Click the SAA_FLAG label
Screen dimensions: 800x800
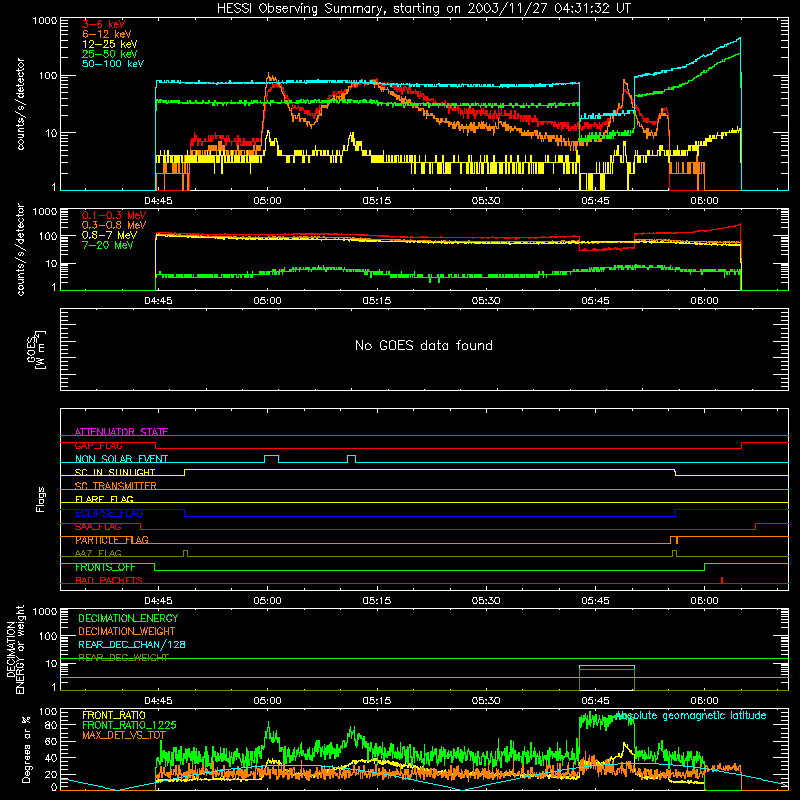[x=98, y=527]
